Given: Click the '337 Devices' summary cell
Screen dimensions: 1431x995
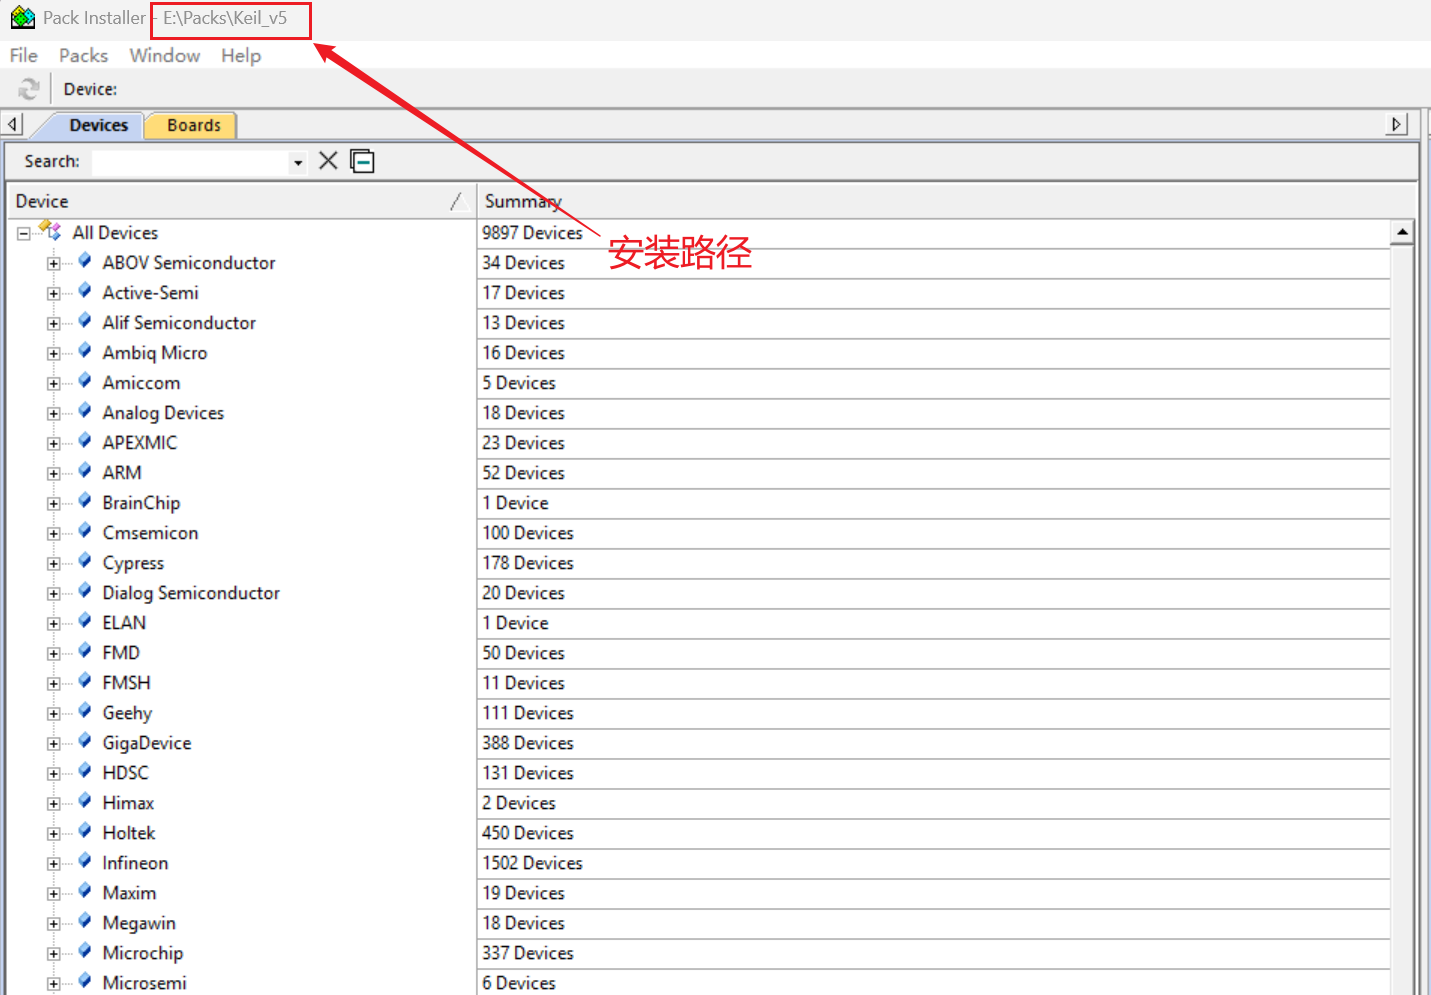Looking at the screenshot, I should point(528,953).
